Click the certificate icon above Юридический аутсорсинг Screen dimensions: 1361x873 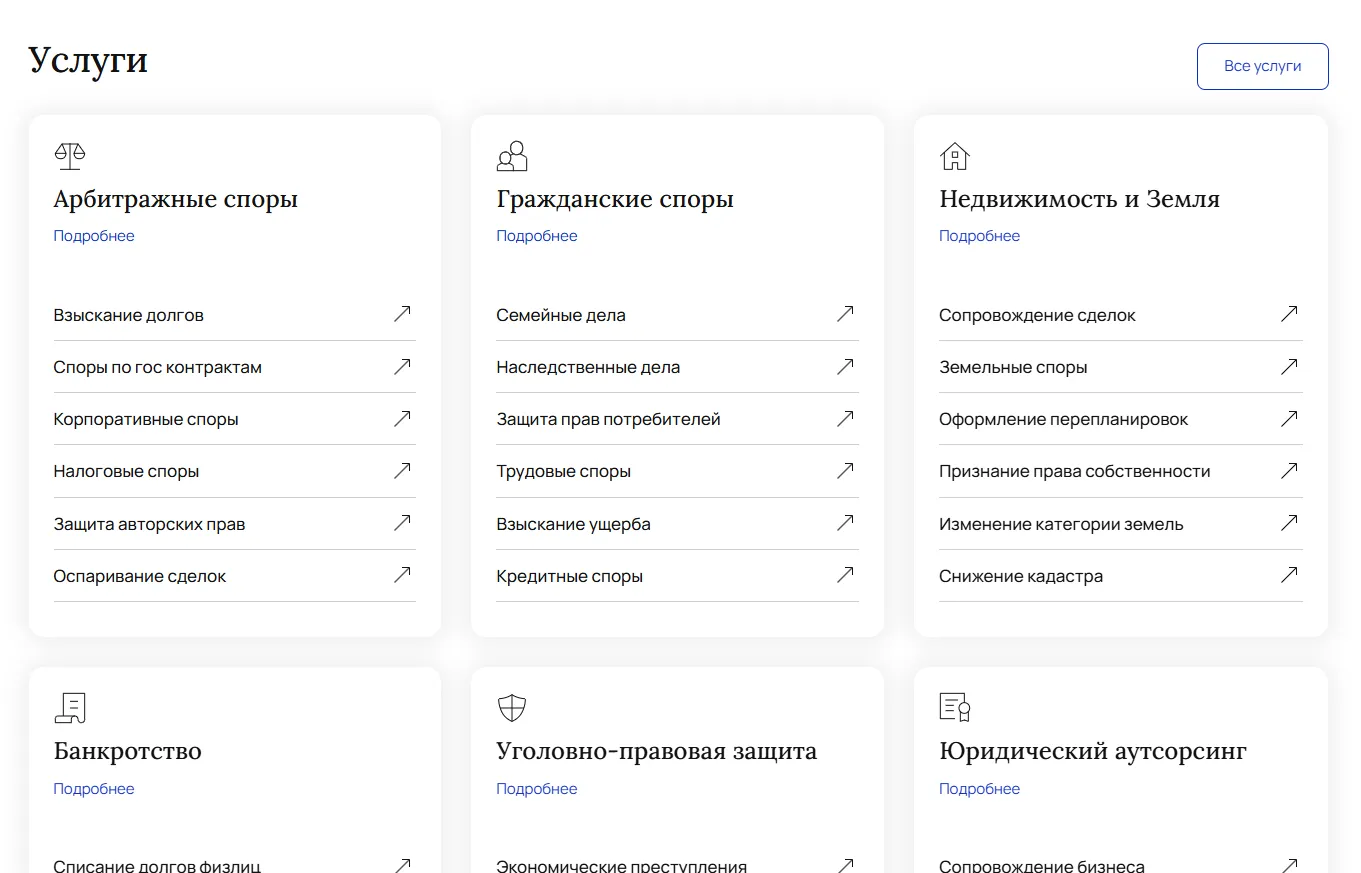point(955,708)
